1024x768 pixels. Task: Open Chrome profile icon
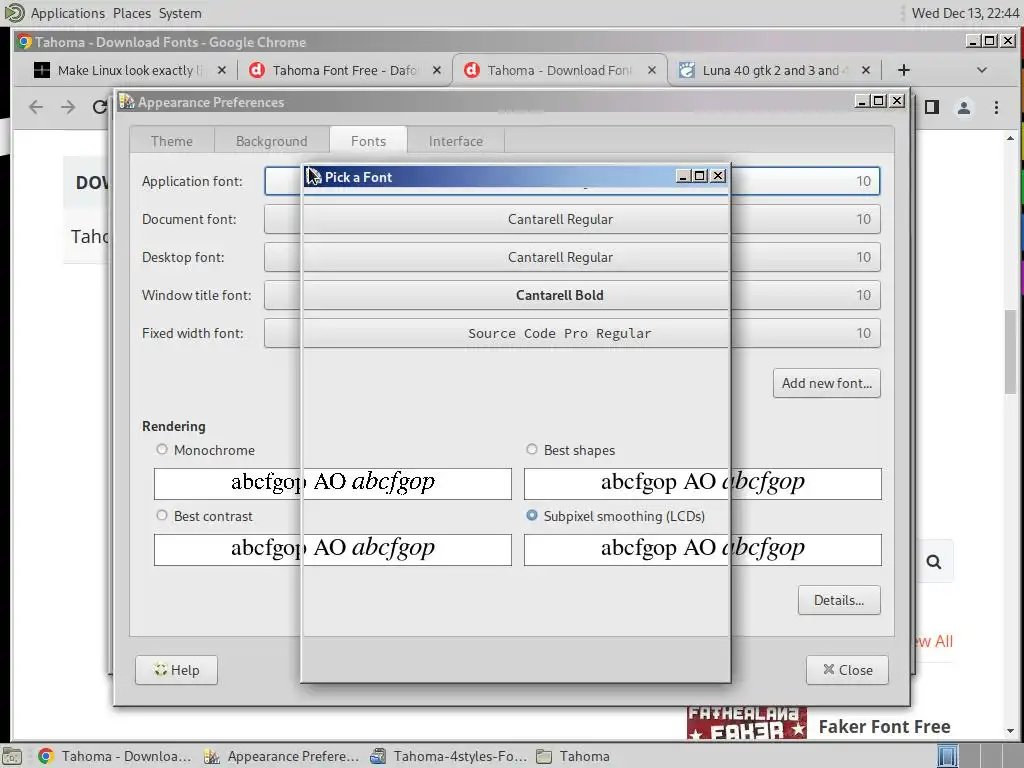(x=964, y=107)
